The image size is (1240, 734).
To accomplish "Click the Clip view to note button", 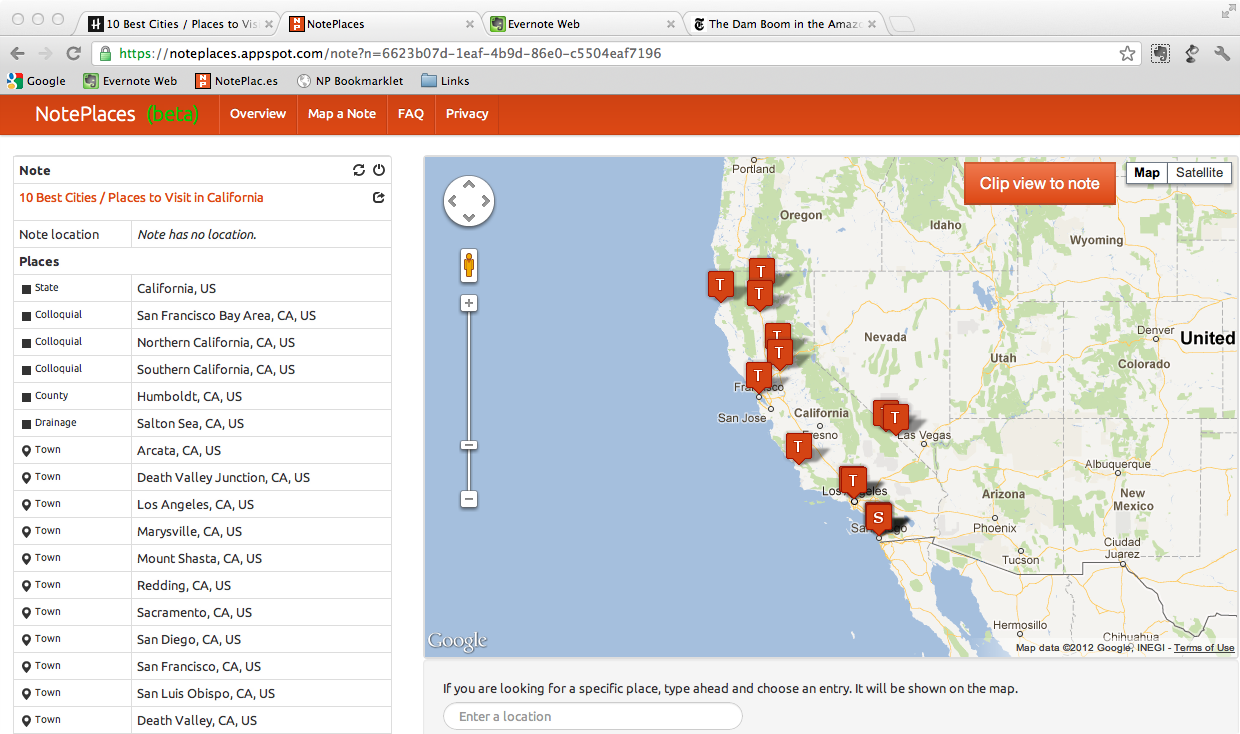I will pos(1039,183).
